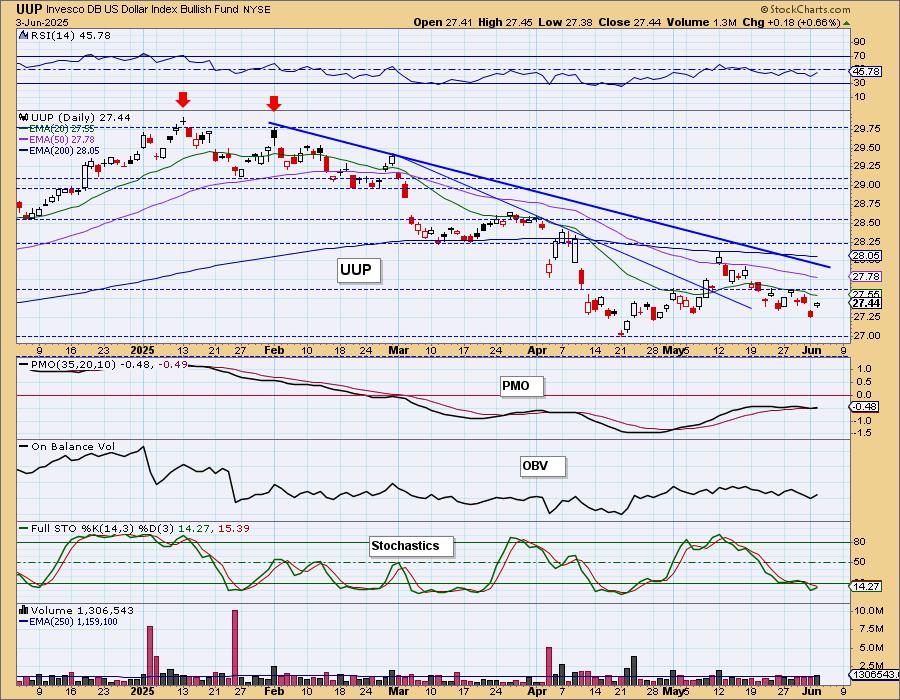Image resolution: width=900 pixels, height=700 pixels.
Task: Click the Mar label on the price chart date axis
Action: click(398, 350)
